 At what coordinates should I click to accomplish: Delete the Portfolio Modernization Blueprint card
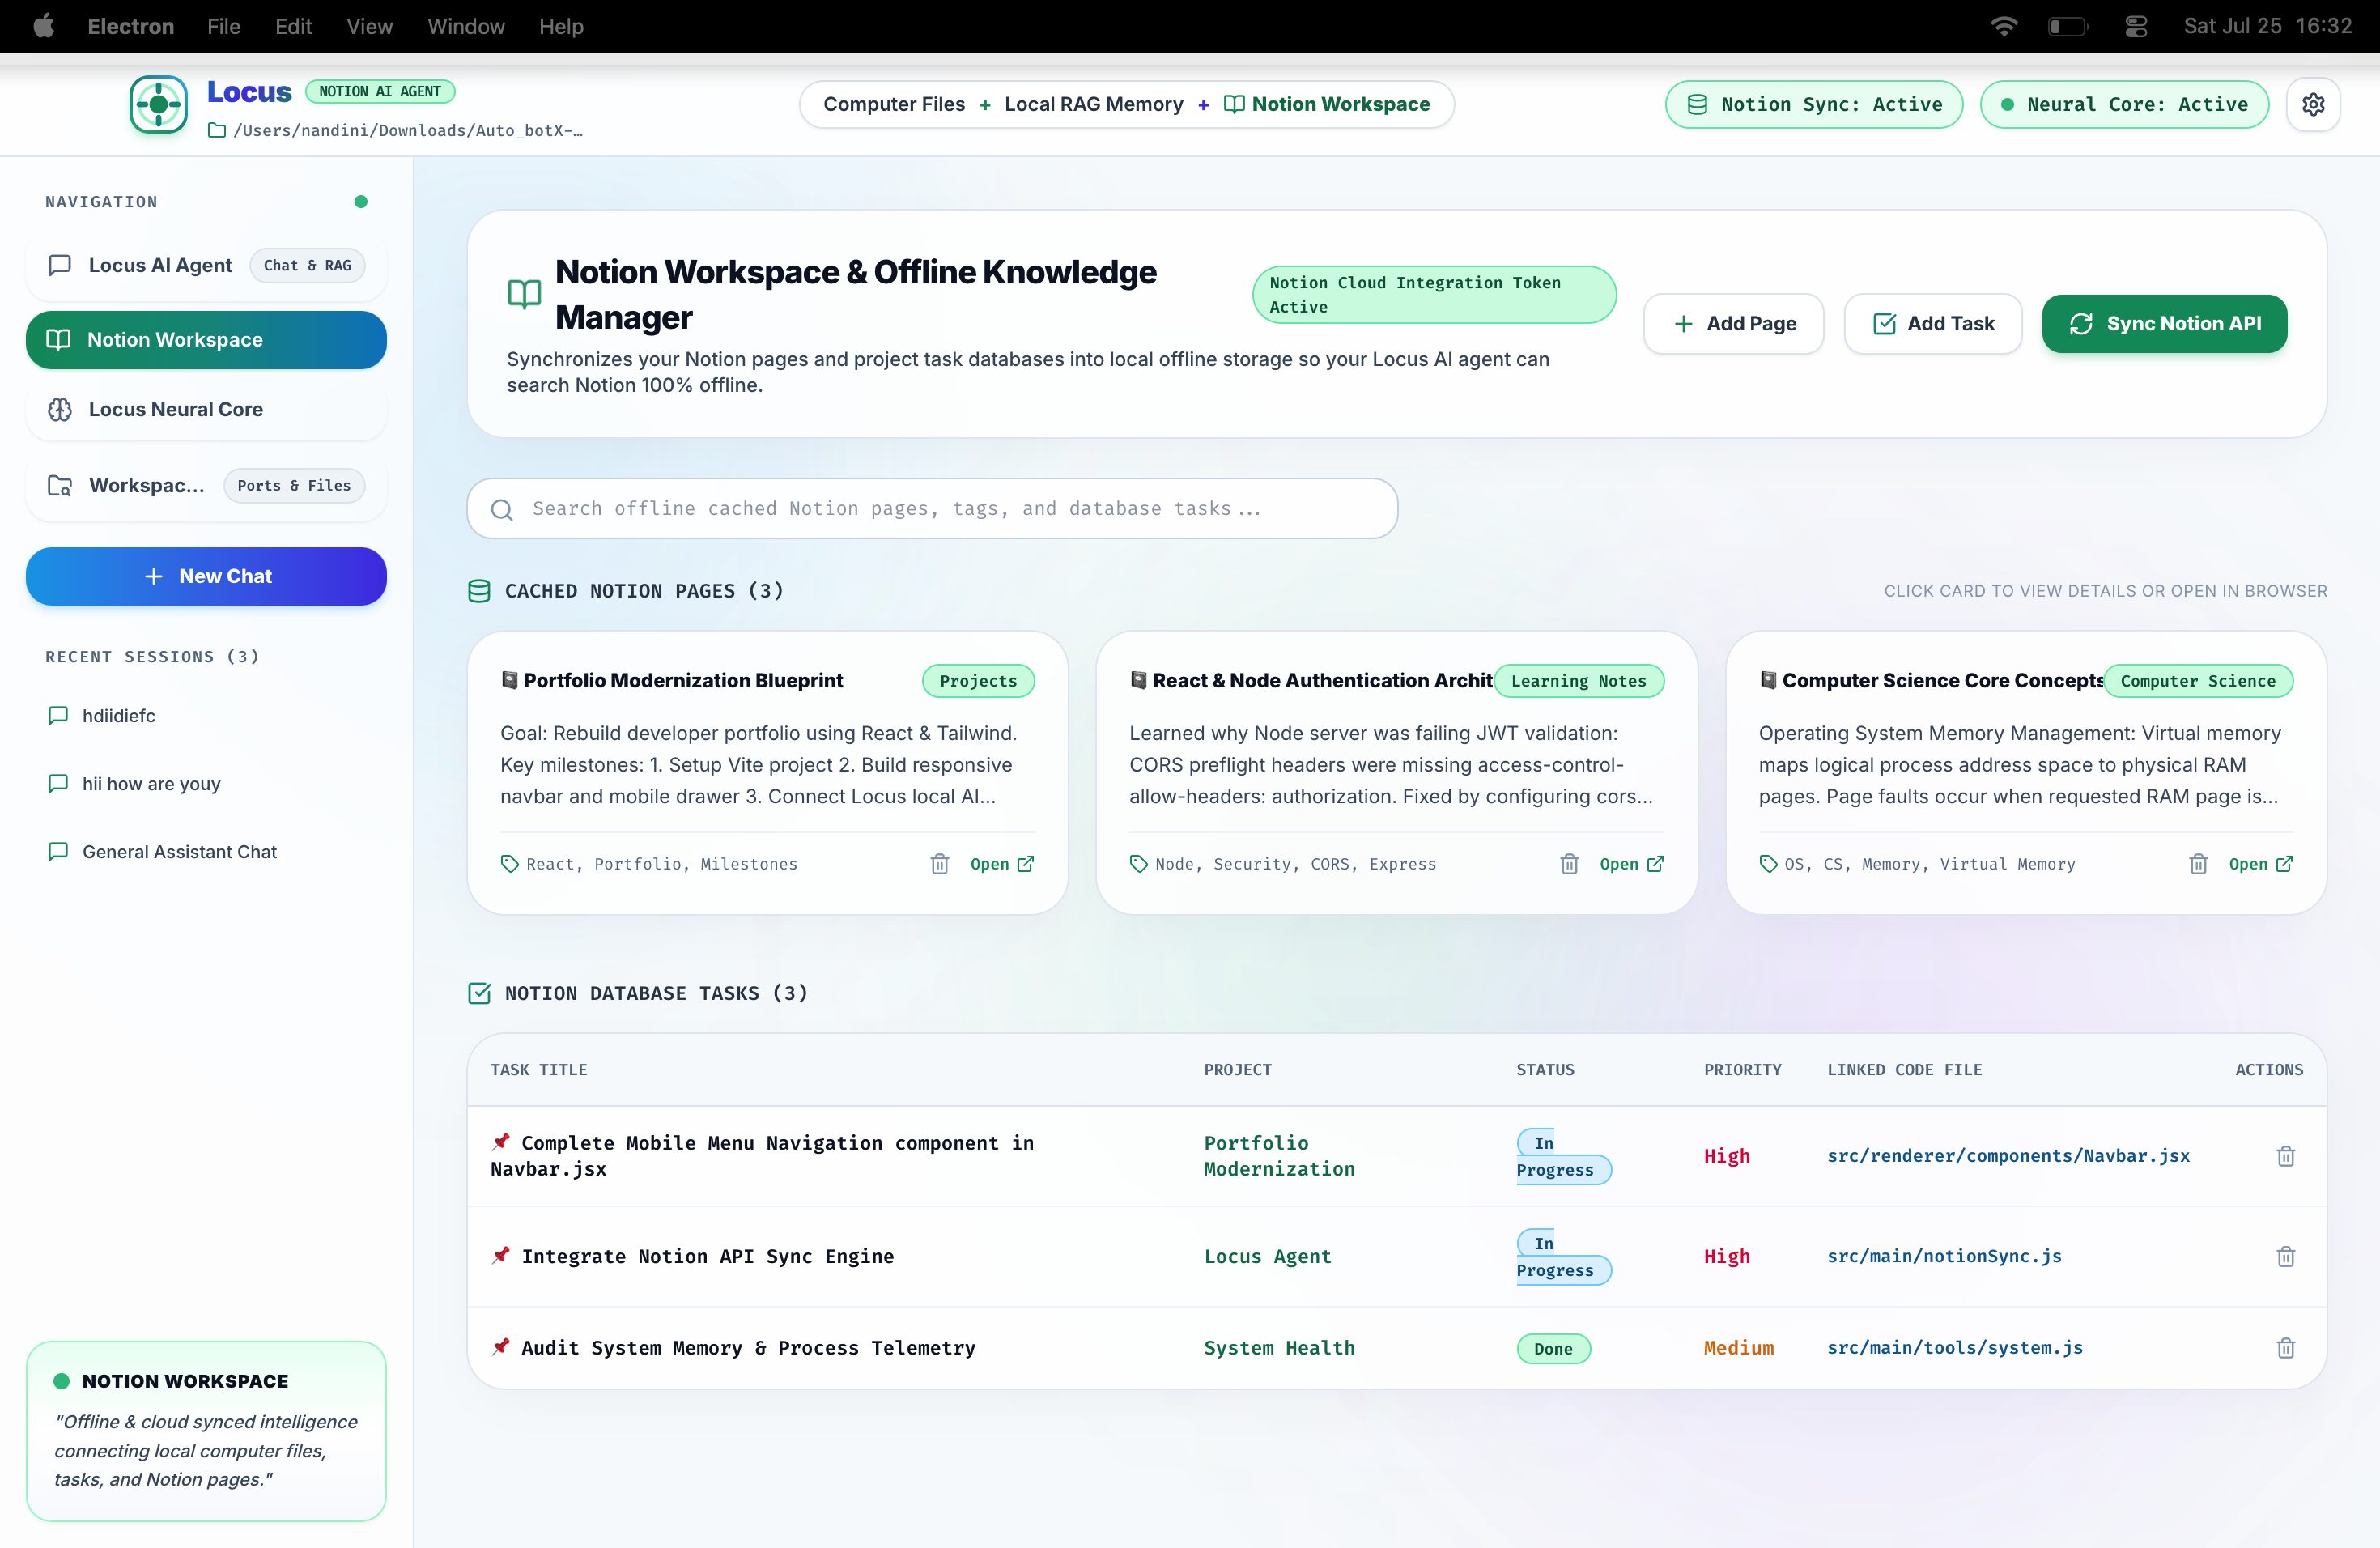coord(939,864)
